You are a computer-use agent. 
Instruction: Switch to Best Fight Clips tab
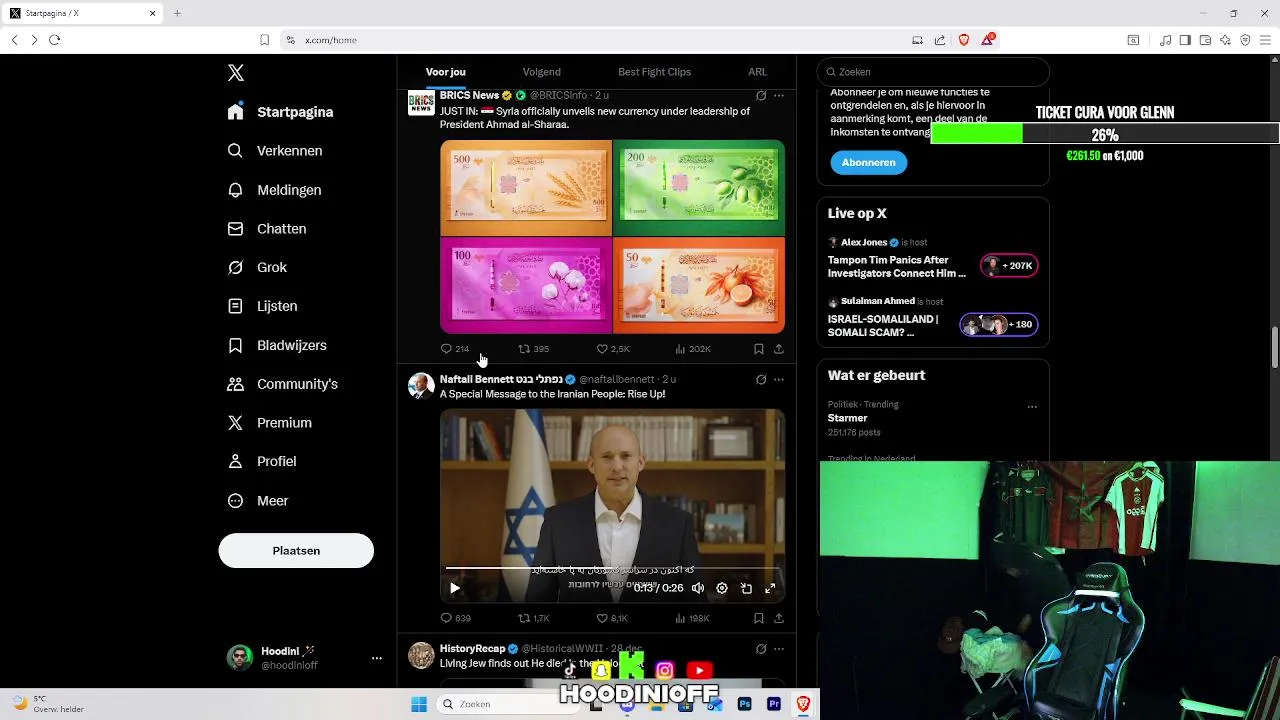tap(654, 72)
